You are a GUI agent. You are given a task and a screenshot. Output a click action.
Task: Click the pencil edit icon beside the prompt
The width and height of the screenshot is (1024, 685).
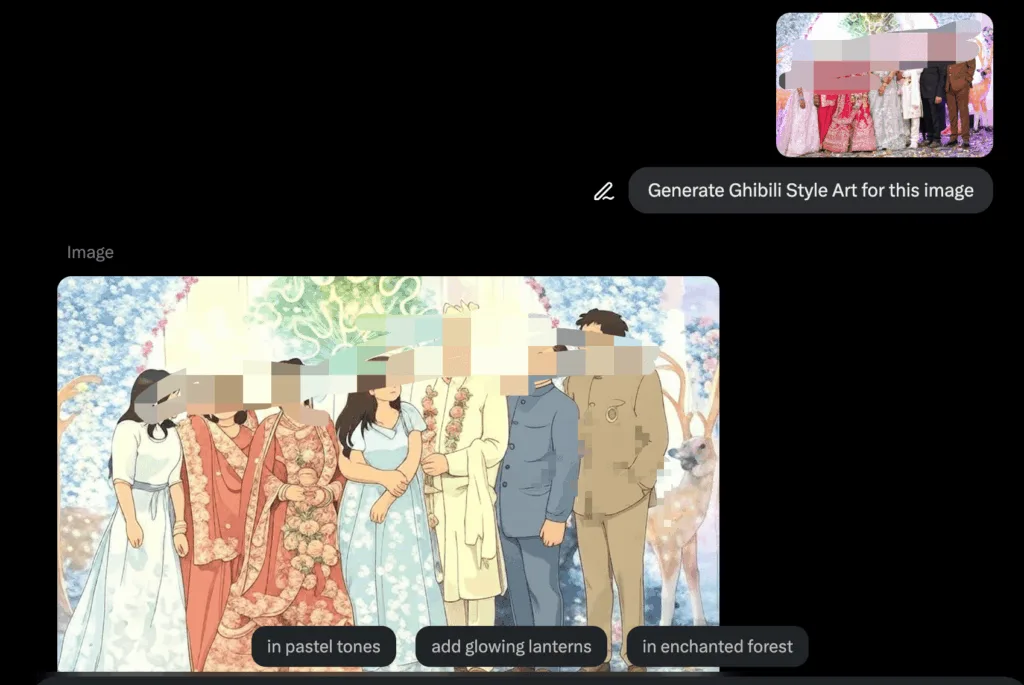603,191
